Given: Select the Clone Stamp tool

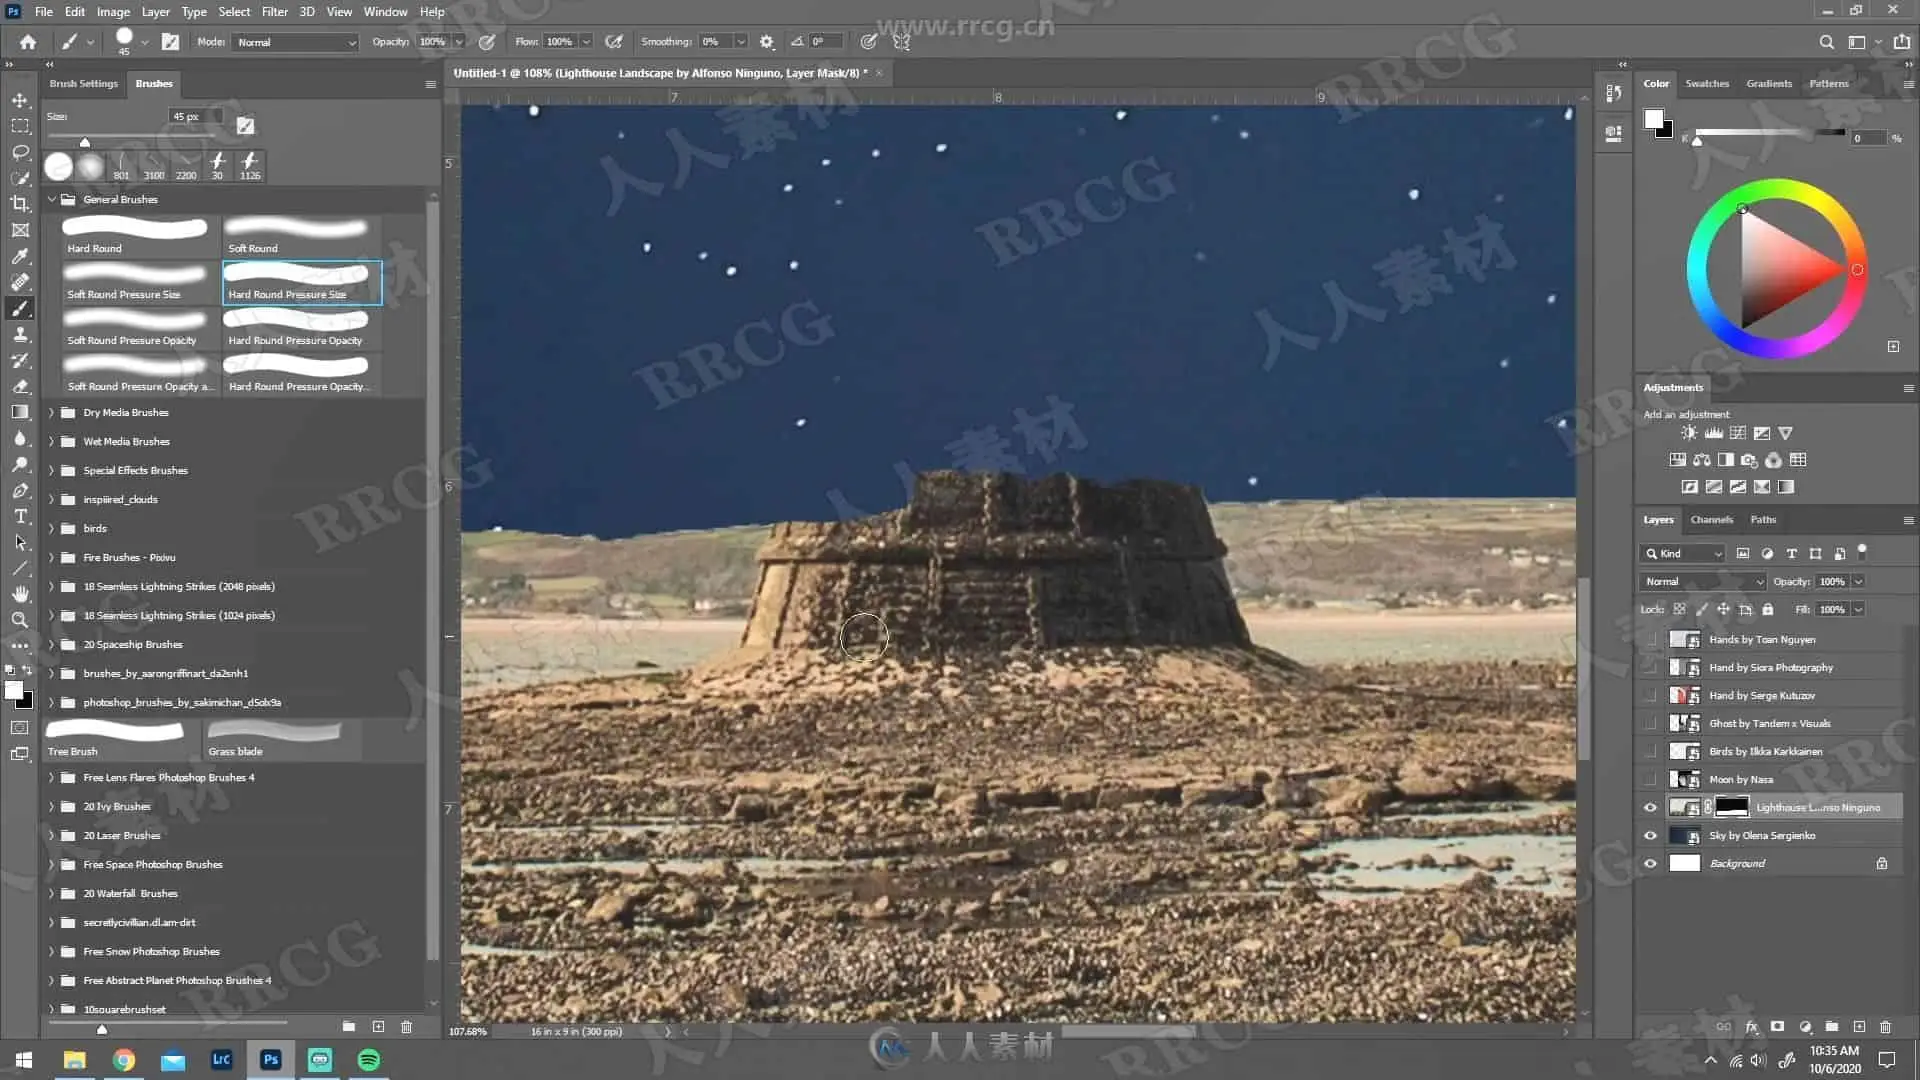Looking at the screenshot, I should pos(20,334).
